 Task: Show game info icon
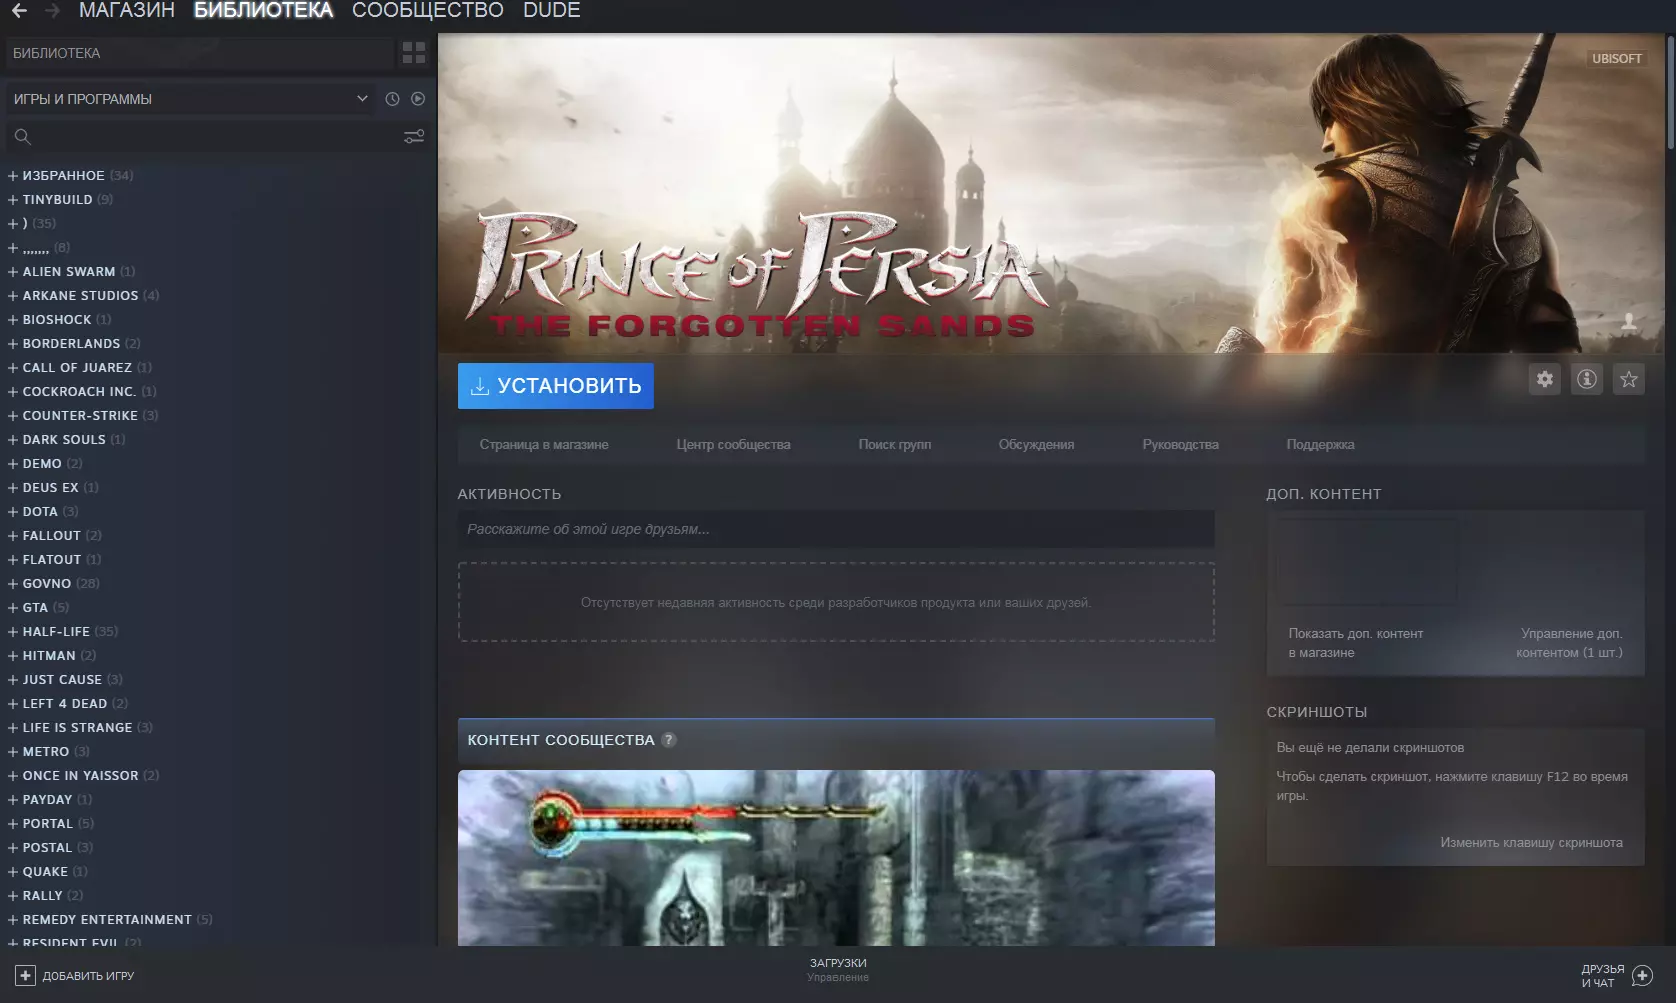pyautogui.click(x=1587, y=379)
